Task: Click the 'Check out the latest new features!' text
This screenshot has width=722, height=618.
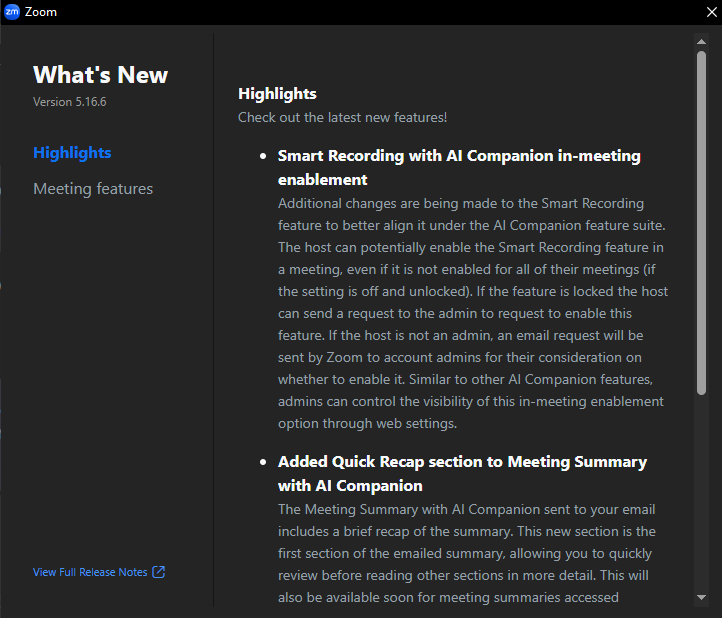Action: (342, 118)
